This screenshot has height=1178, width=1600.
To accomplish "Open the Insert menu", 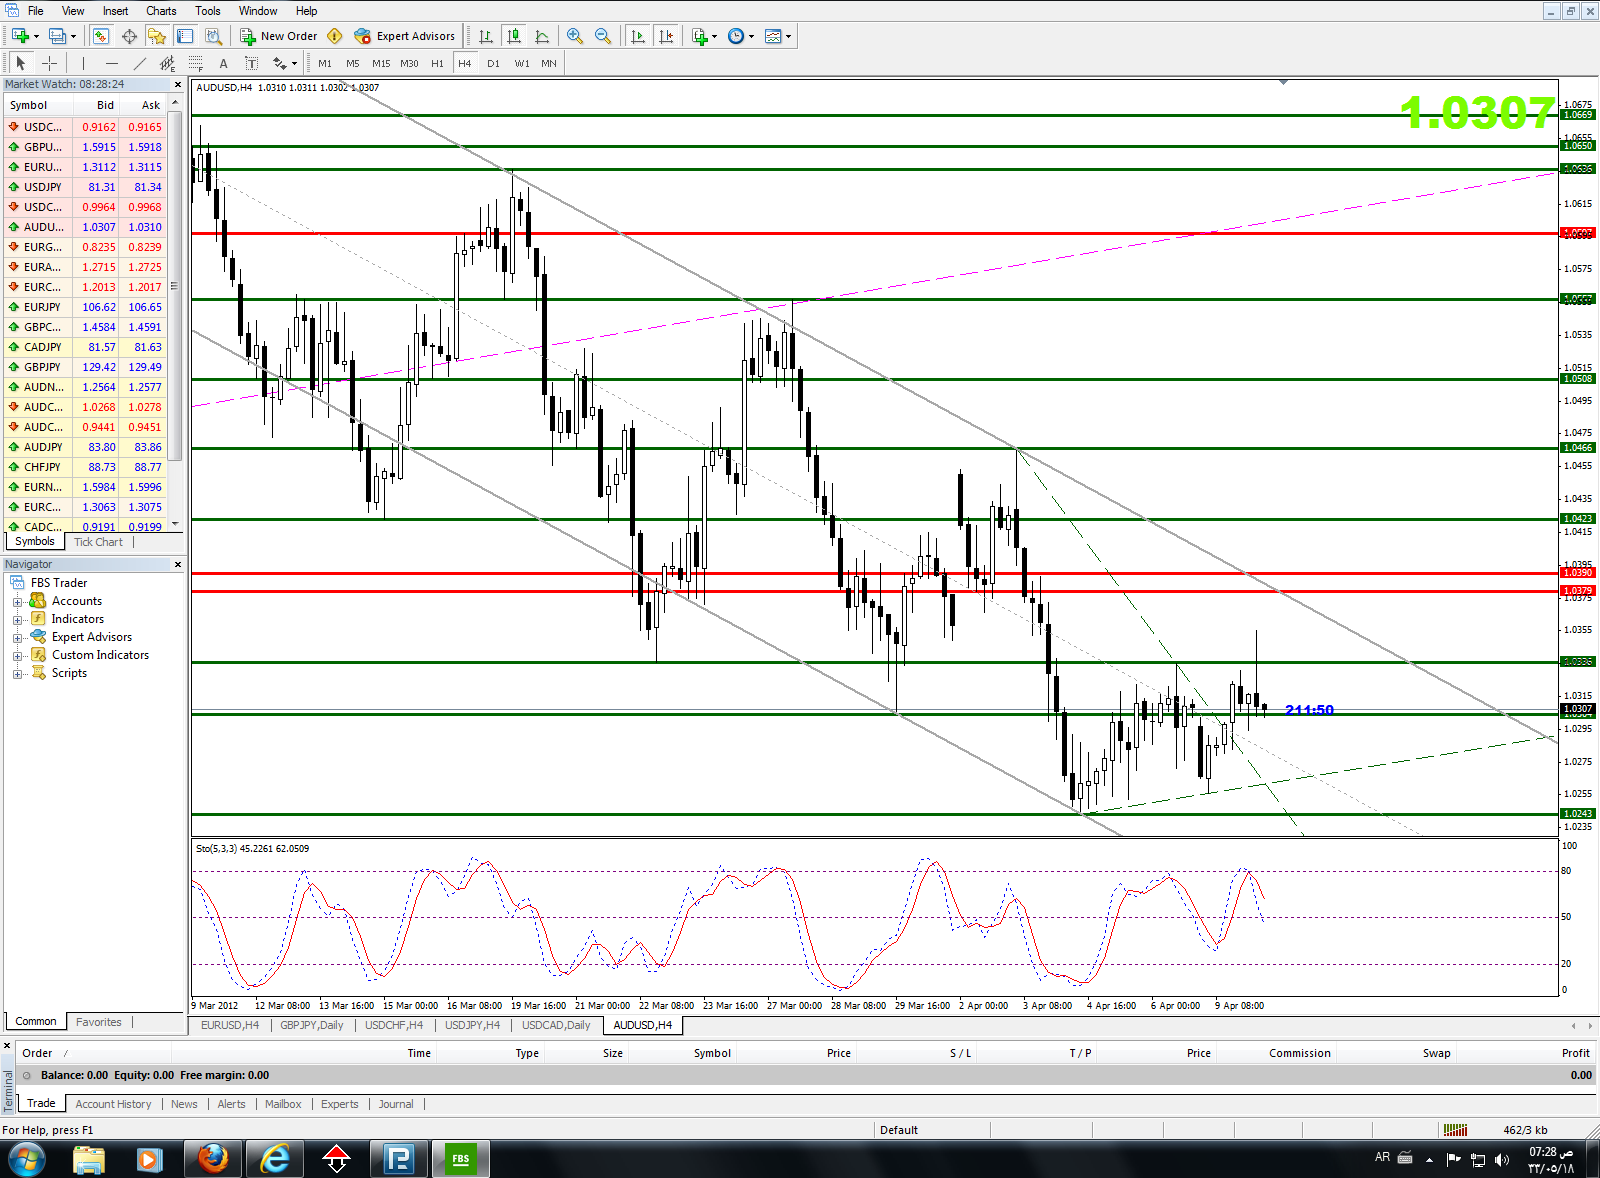I will [x=115, y=11].
